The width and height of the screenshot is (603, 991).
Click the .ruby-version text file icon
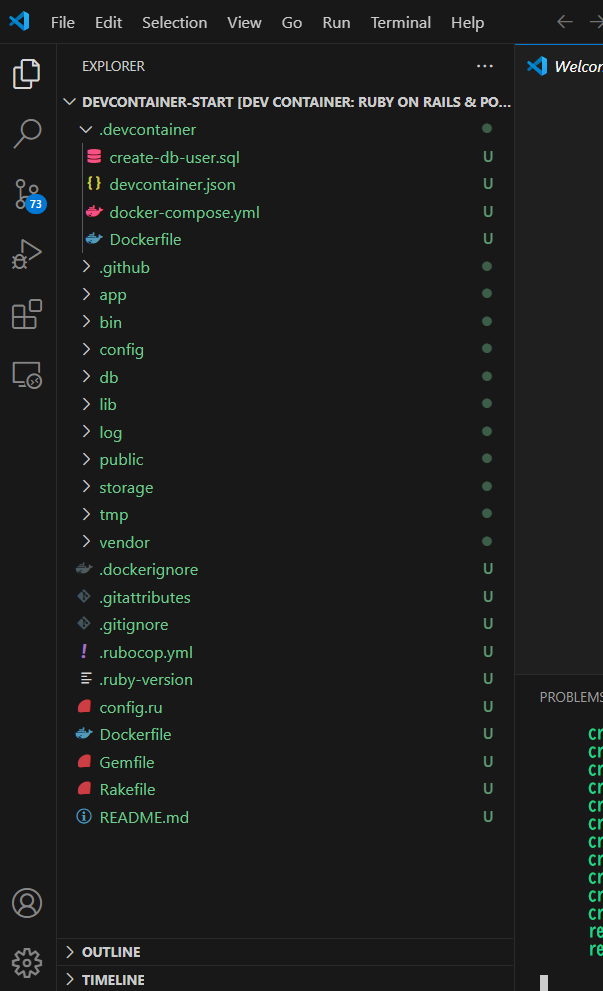(x=86, y=679)
